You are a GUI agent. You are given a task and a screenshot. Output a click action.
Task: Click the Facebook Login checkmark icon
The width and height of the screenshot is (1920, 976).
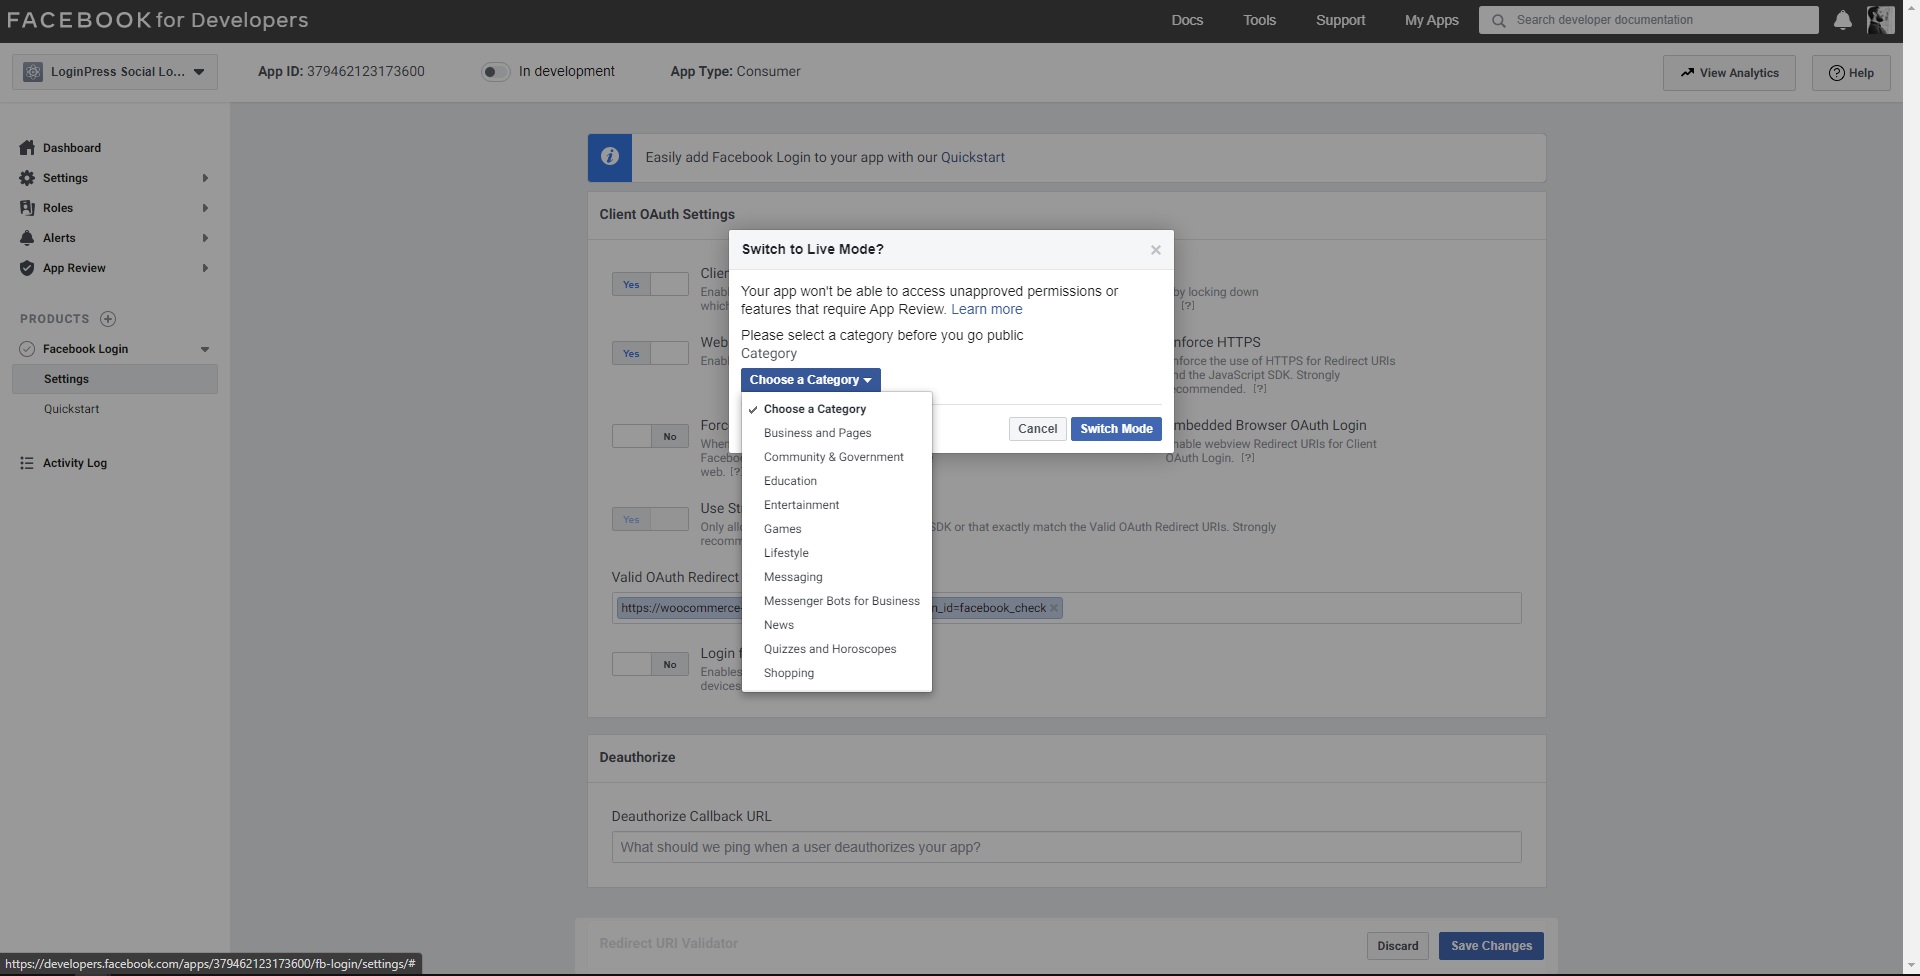pyautogui.click(x=27, y=349)
